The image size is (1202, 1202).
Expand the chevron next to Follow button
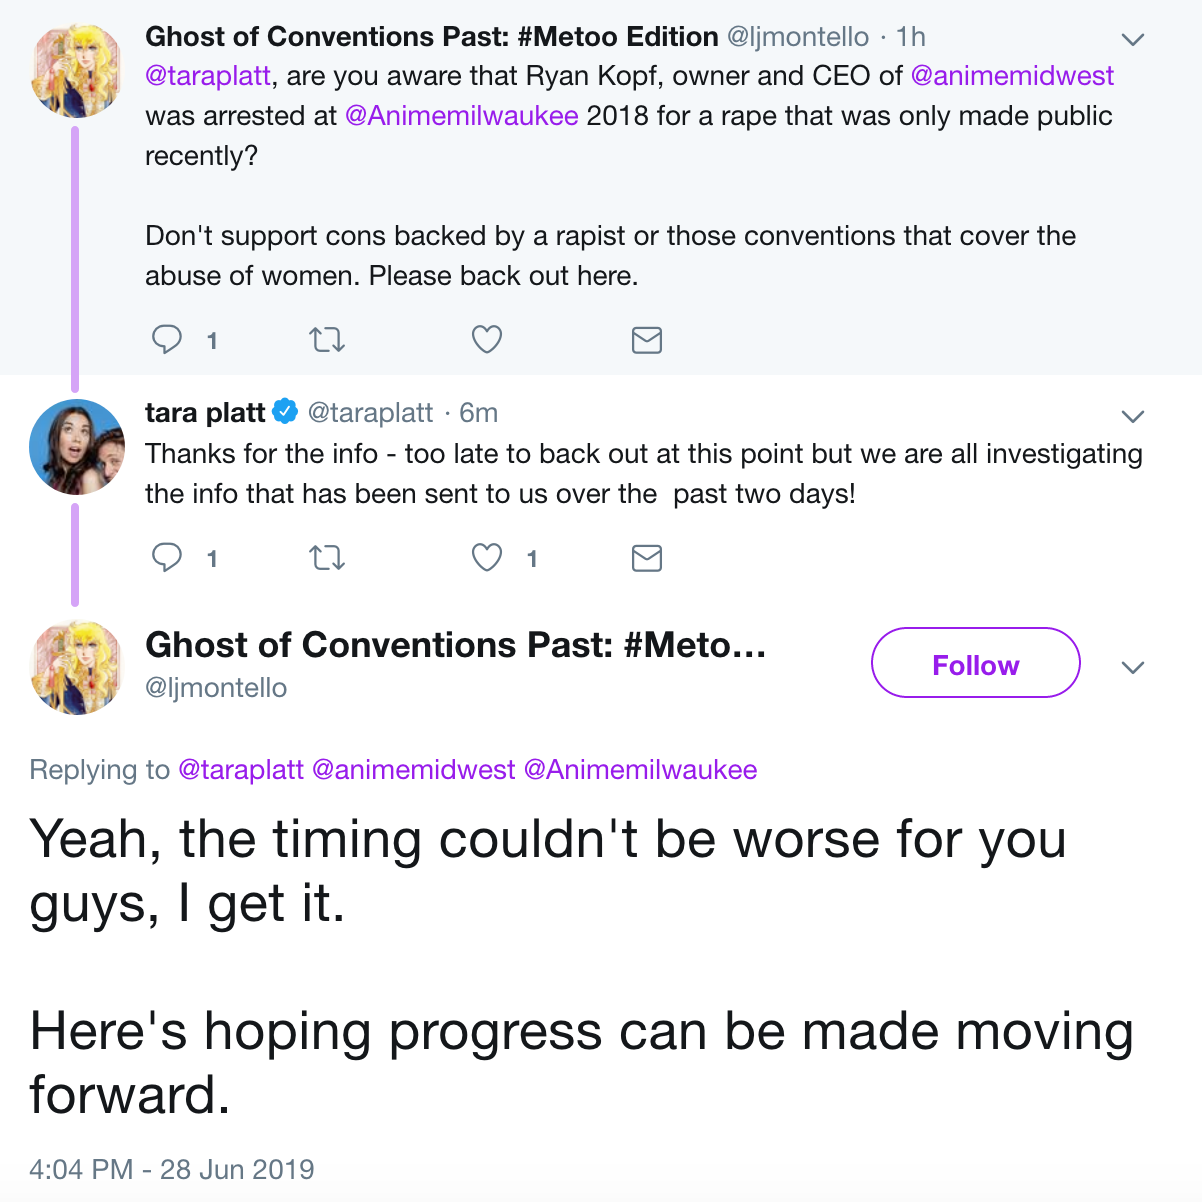click(x=1132, y=667)
